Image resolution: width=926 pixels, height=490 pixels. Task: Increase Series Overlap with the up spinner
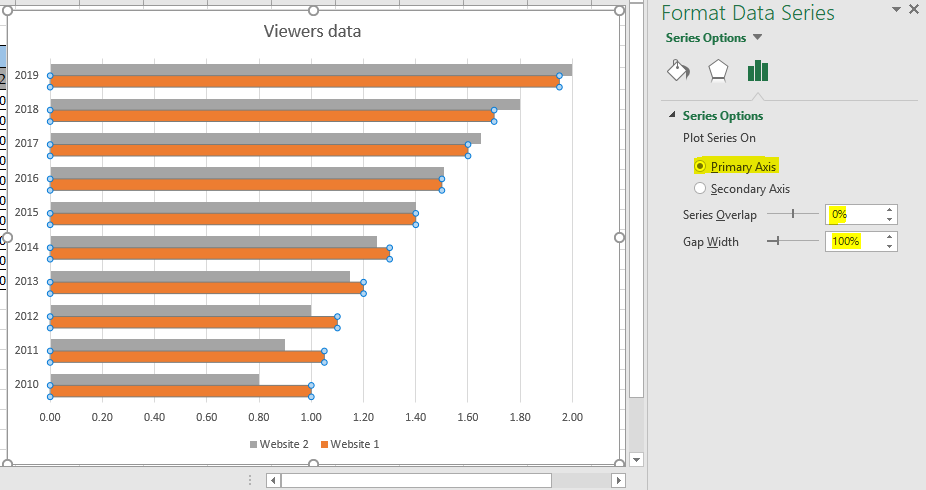pyautogui.click(x=889, y=210)
